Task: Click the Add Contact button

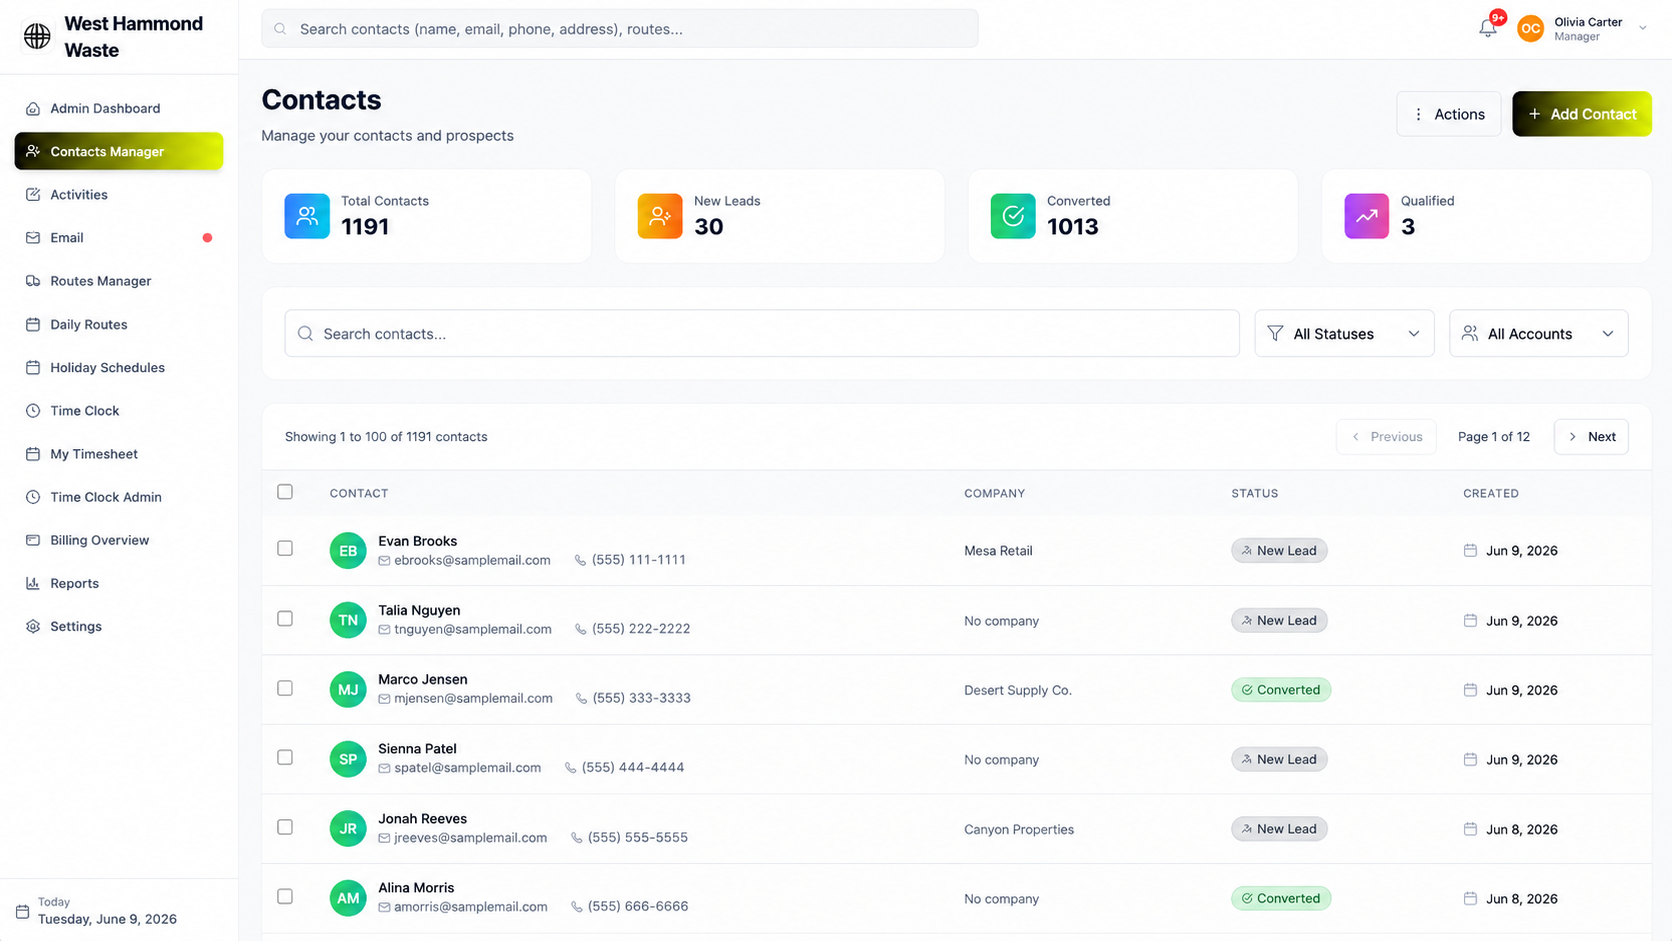Action: 1581,114
